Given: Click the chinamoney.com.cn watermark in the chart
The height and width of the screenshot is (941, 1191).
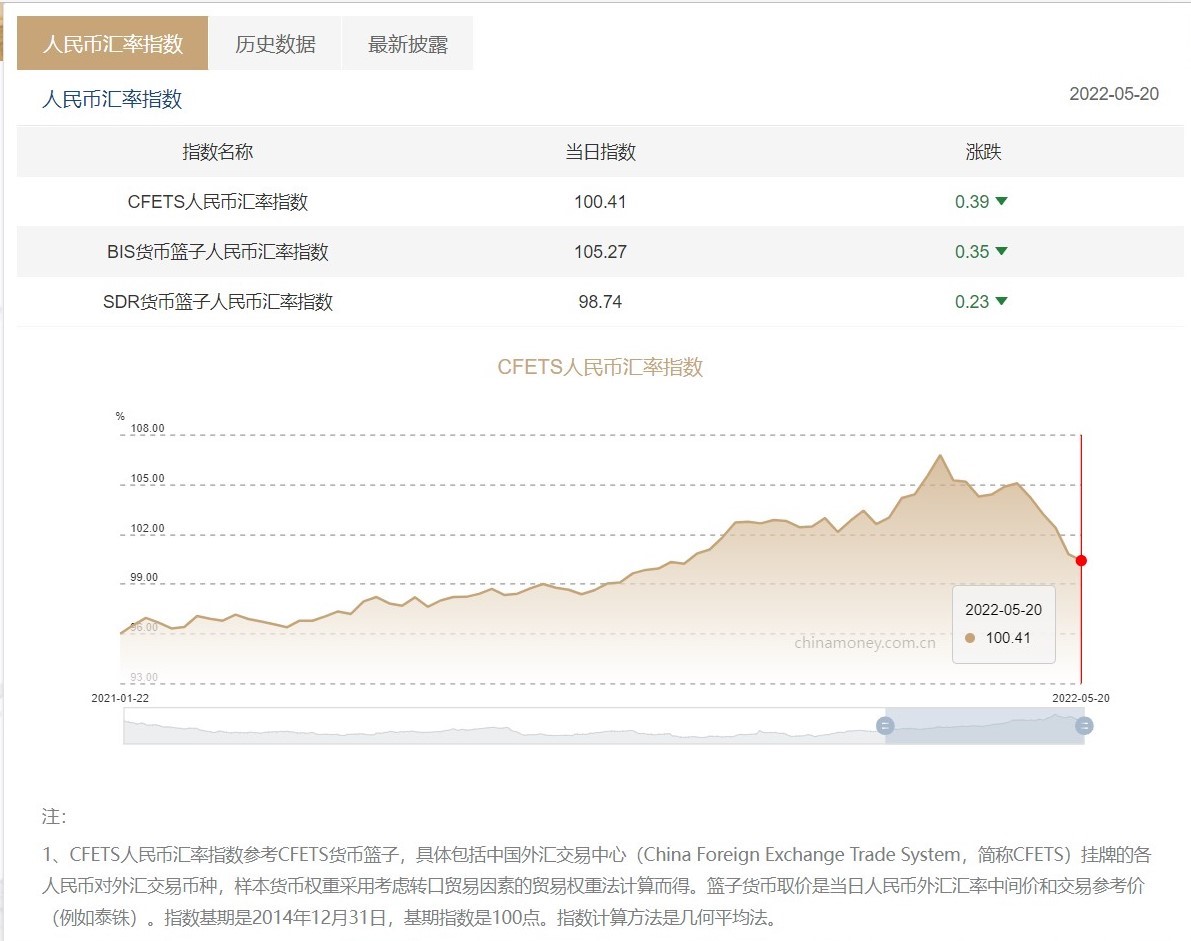Looking at the screenshot, I should (x=865, y=643).
